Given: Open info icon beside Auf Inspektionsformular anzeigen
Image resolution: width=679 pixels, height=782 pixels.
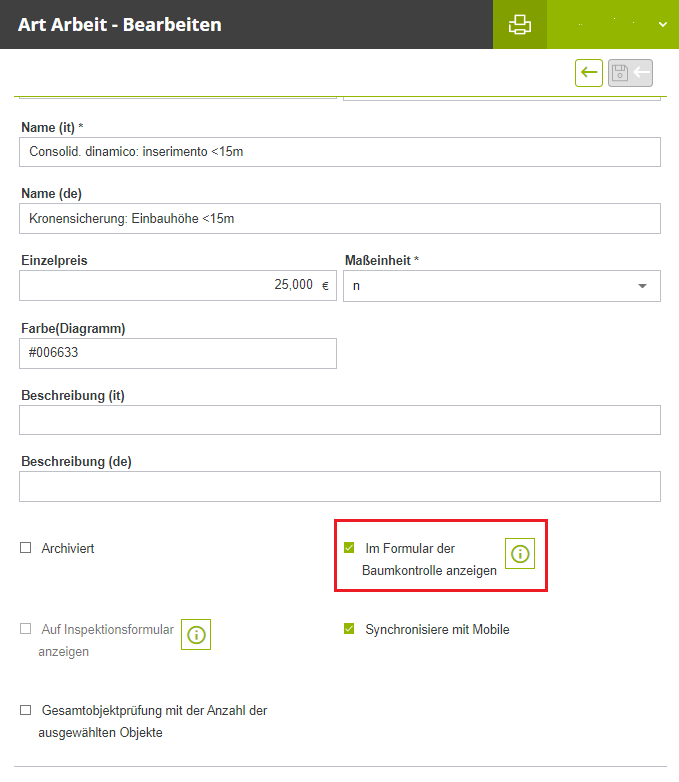Looking at the screenshot, I should 196,634.
